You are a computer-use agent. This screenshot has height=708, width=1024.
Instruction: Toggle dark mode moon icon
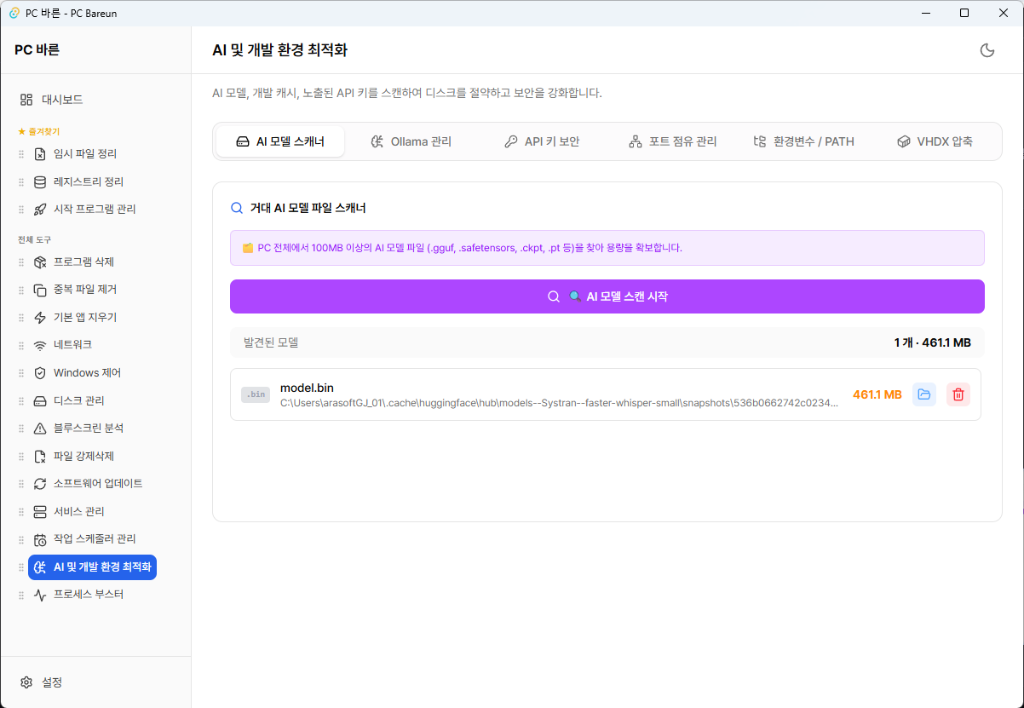(987, 50)
